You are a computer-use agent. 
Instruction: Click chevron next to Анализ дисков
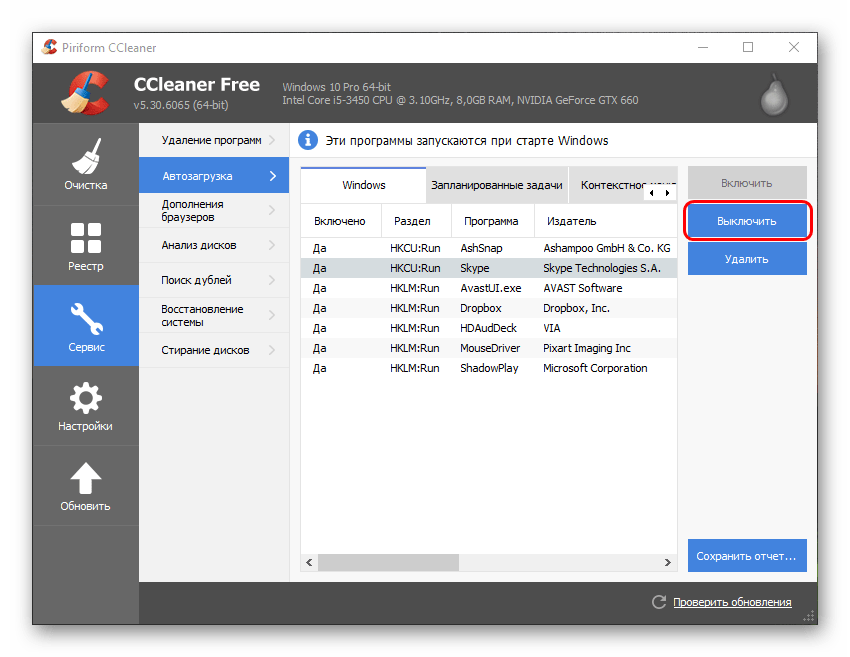coord(272,245)
